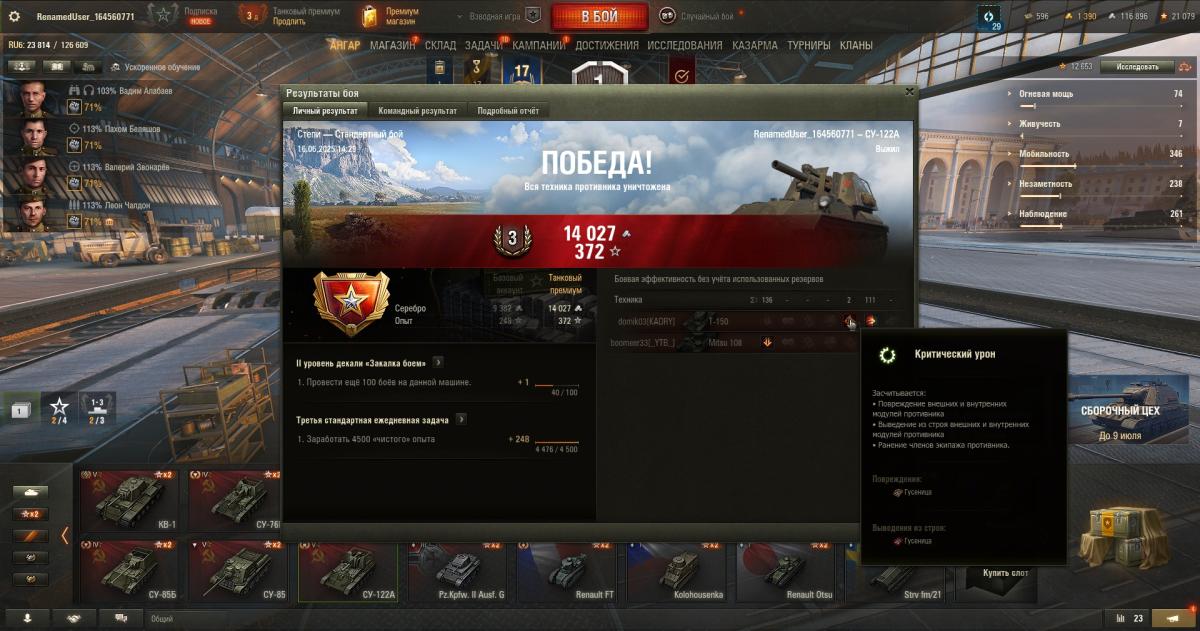This screenshot has height=631, width=1200.
Task: Expand the II уровень декали task details
Action: pyautogui.click(x=438, y=362)
